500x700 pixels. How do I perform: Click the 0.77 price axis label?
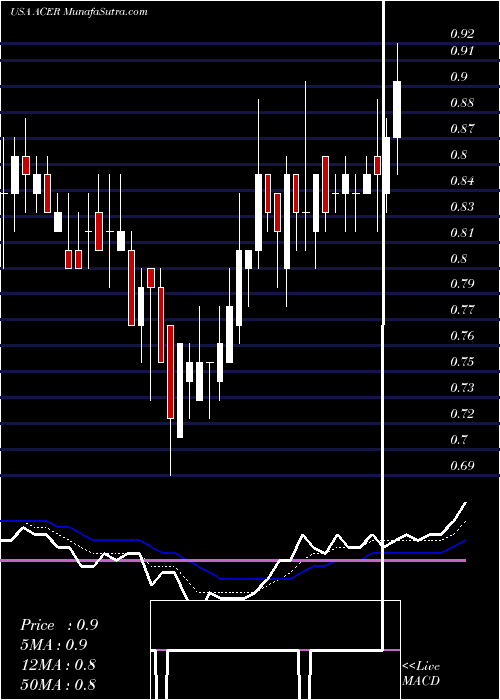pos(462,310)
